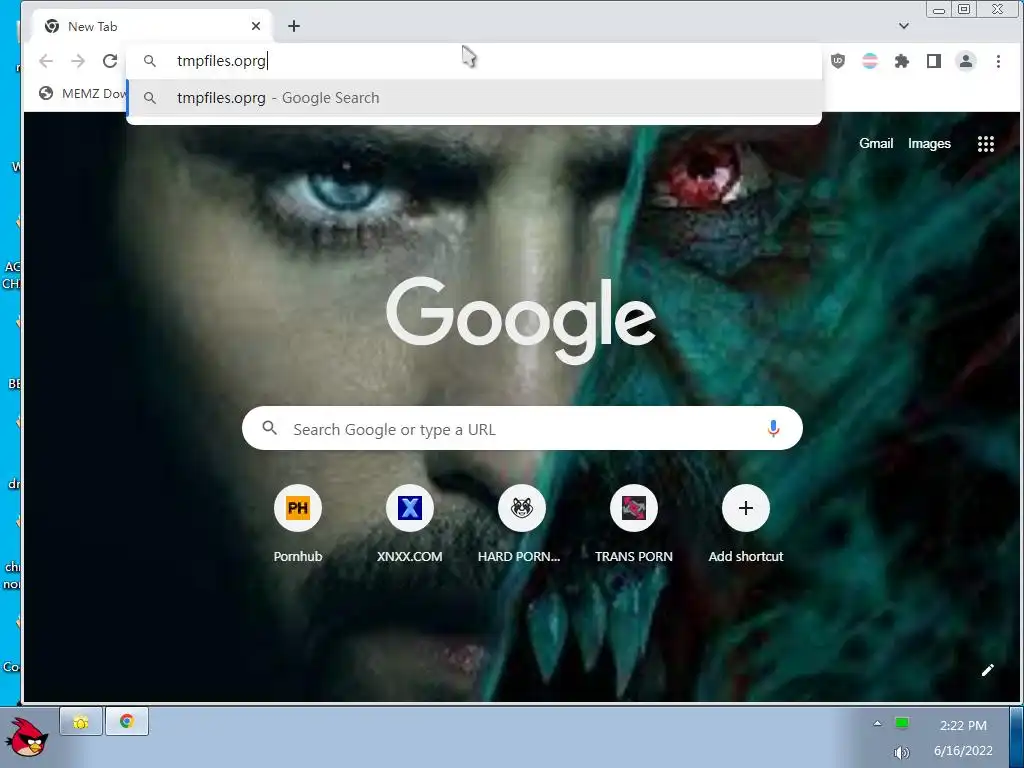Click the Angry Birds start button
The image size is (1024, 768).
27,737
